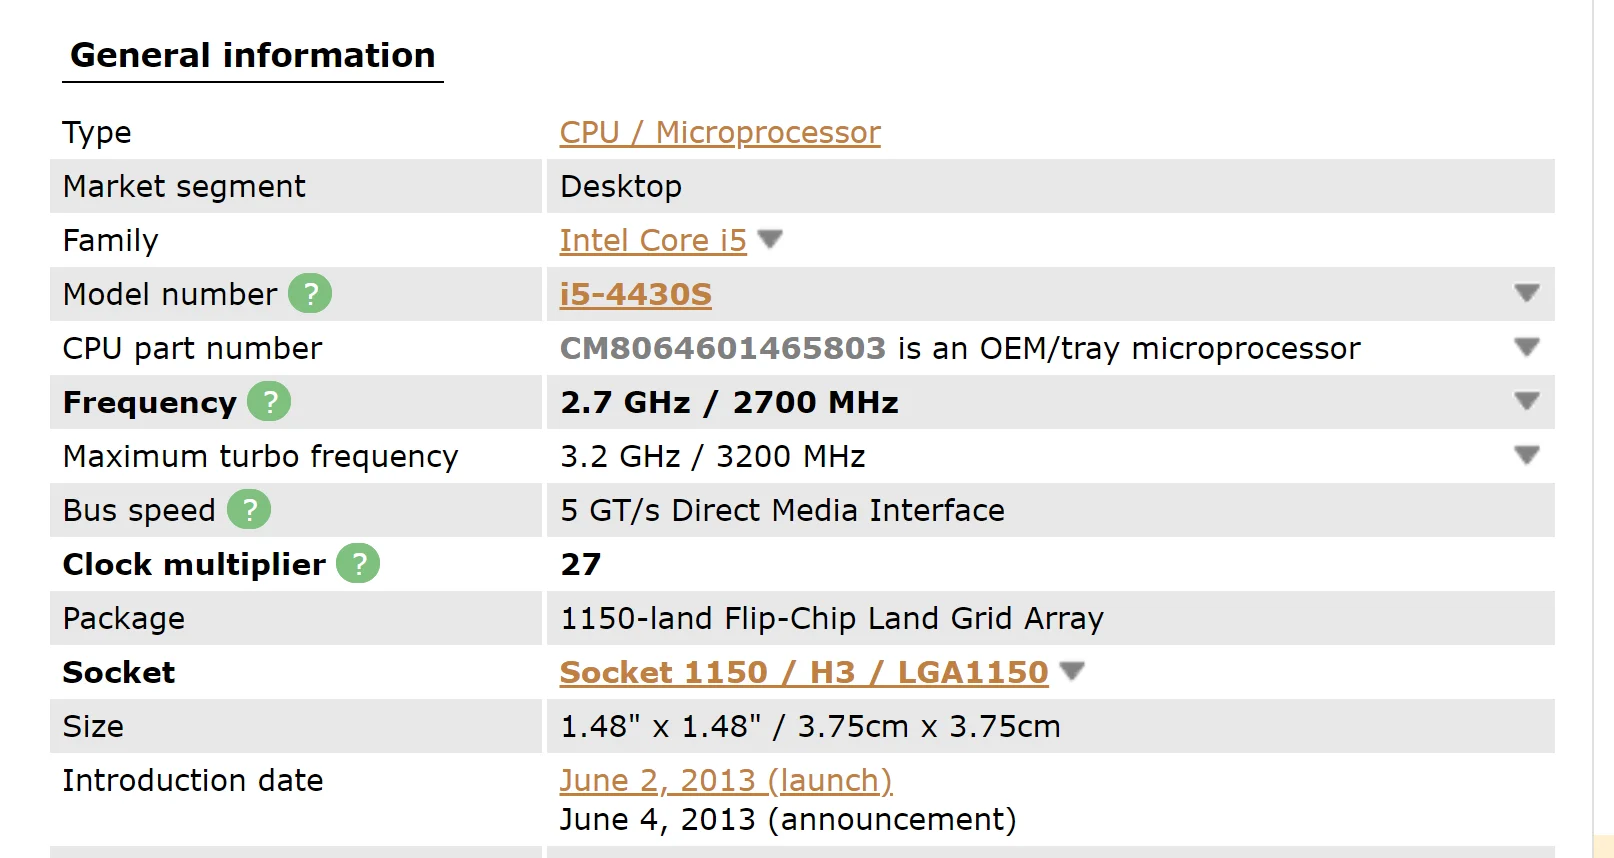
Task: Follow the Intel Core i5 link
Action: click(x=653, y=240)
